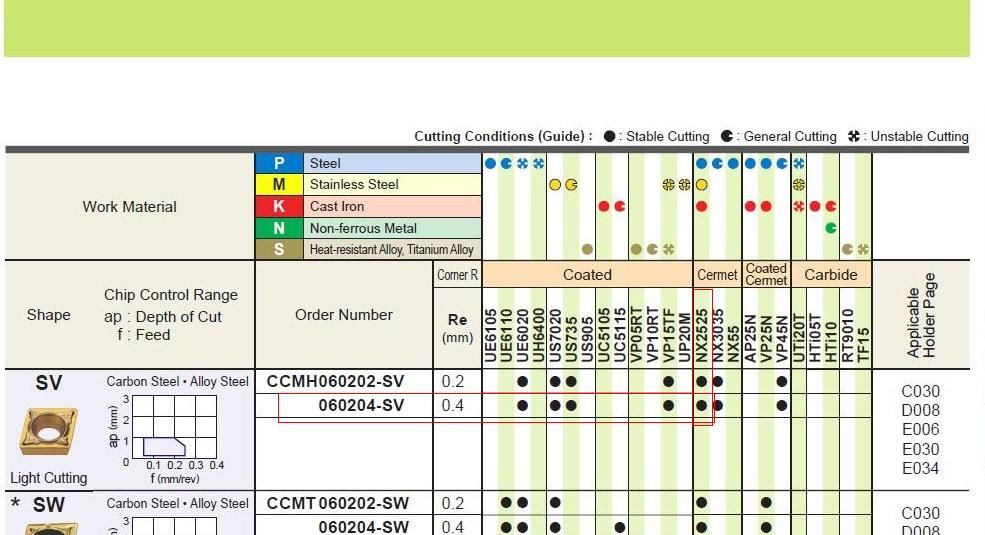Click the UC5105 grade column label

pos(604,335)
